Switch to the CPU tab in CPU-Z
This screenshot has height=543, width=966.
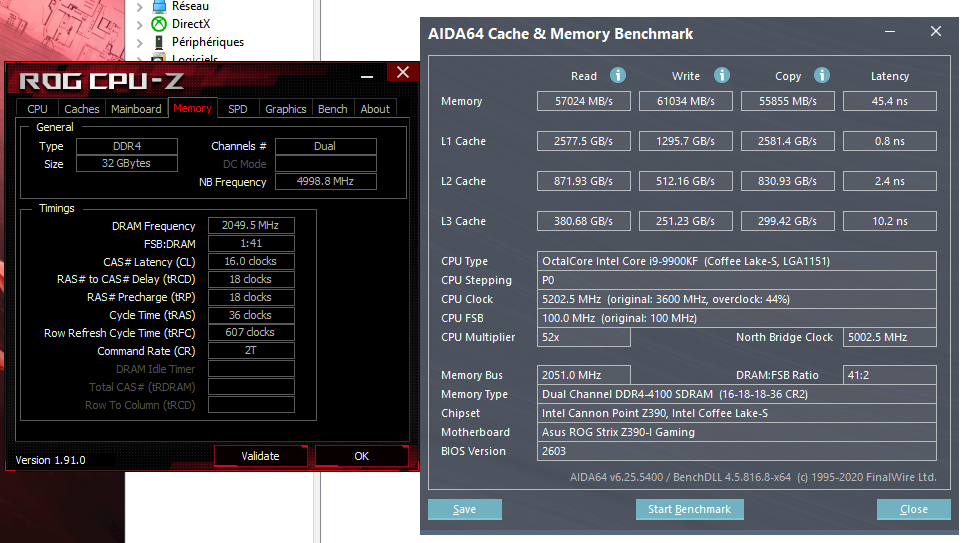(x=38, y=108)
